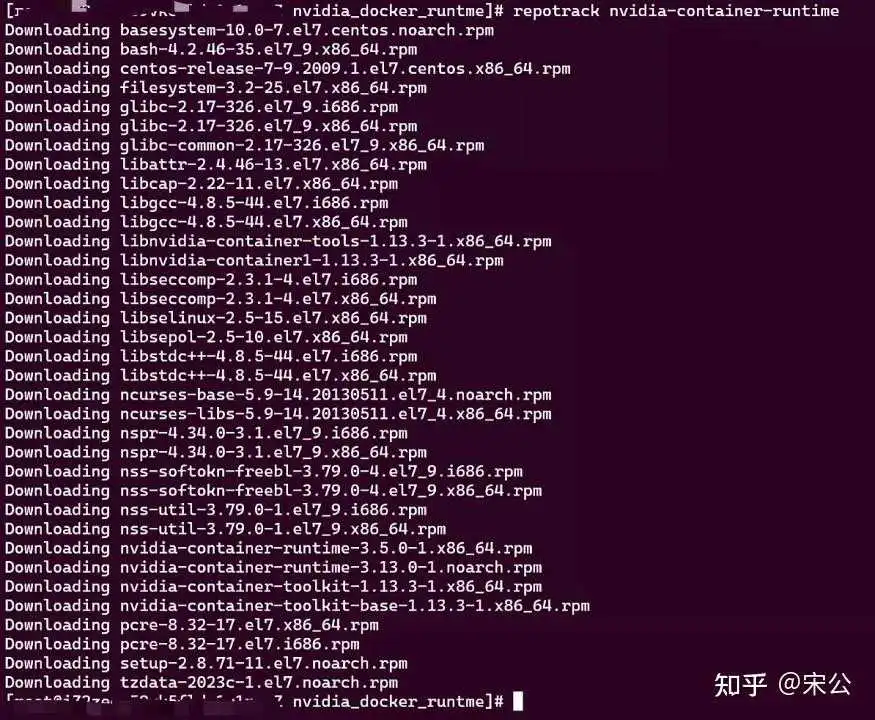Click the basesystem-10.0-7.el7.centos.noarch.rpm line
Screen dimensions: 875x720
[x=249, y=30]
